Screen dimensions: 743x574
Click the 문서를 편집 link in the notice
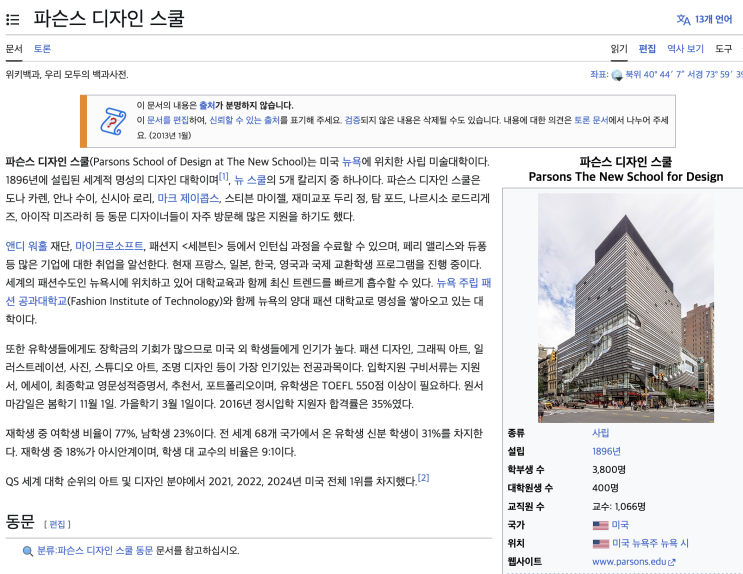pyautogui.click(x=167, y=120)
